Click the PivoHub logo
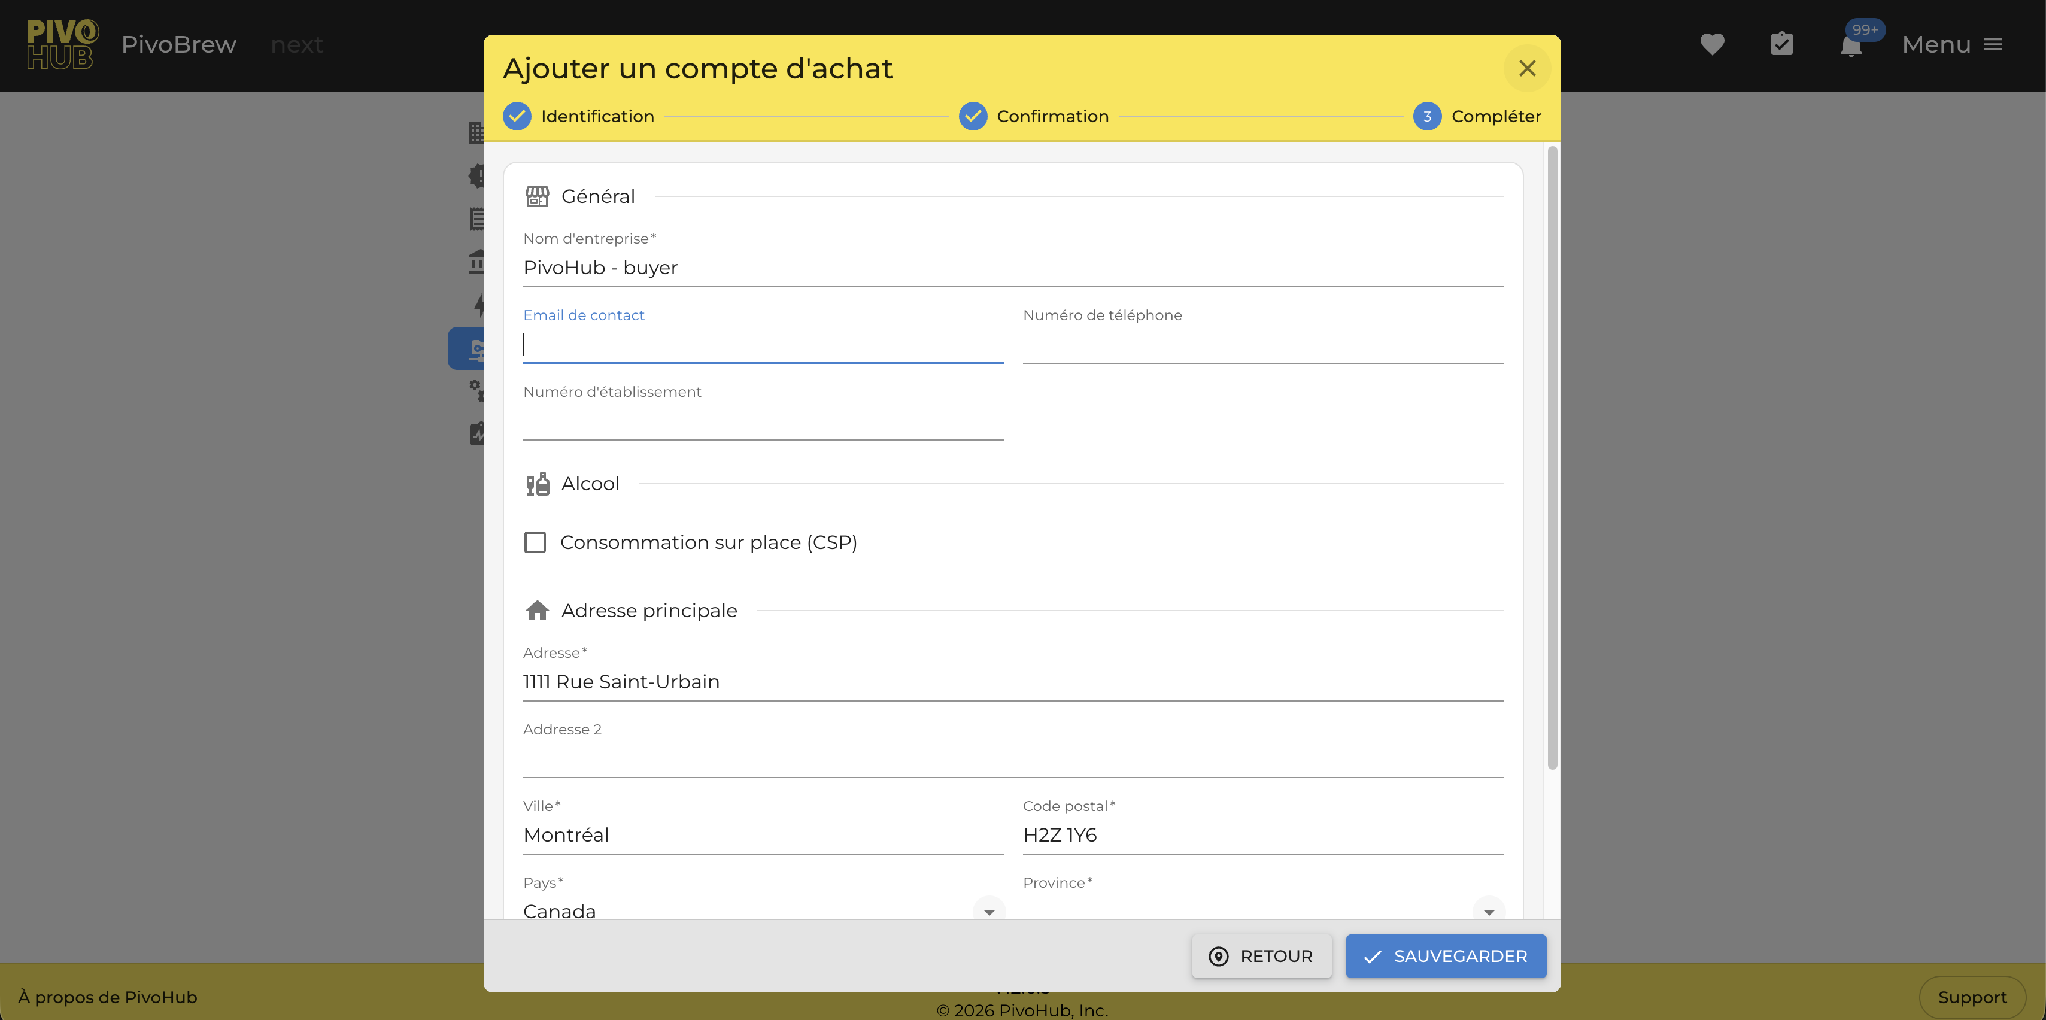 [62, 45]
